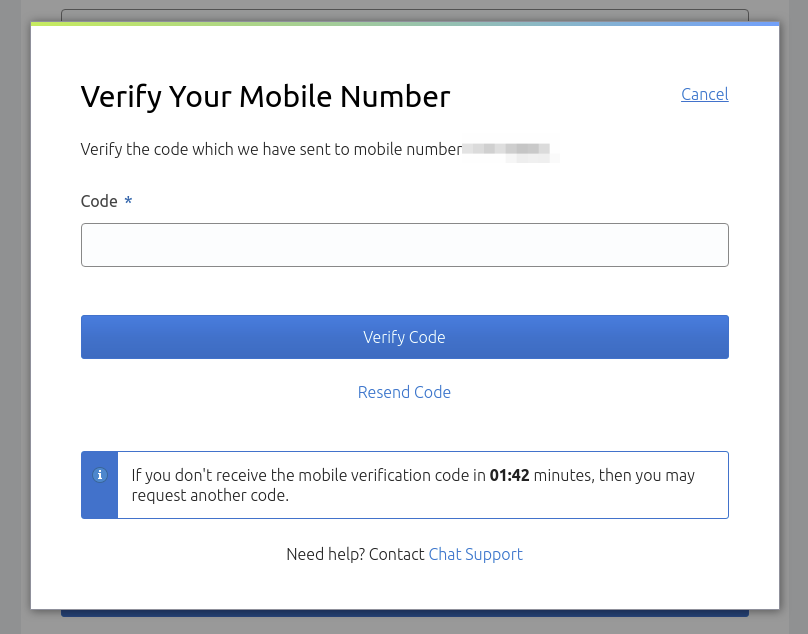
Task: Cancel the mobile verification
Action: pyautogui.click(x=704, y=94)
